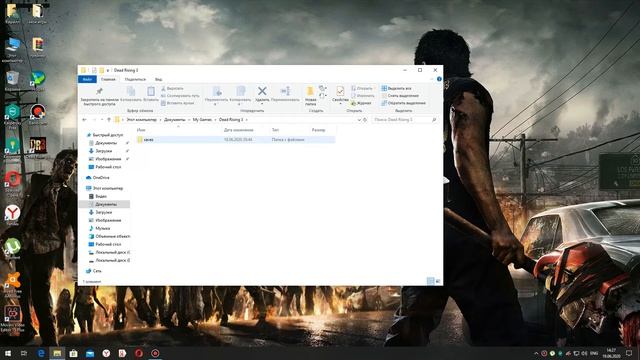The width and height of the screenshot is (640, 360).
Task: Refresh the folder with the refresh icon
Action: tap(365, 120)
